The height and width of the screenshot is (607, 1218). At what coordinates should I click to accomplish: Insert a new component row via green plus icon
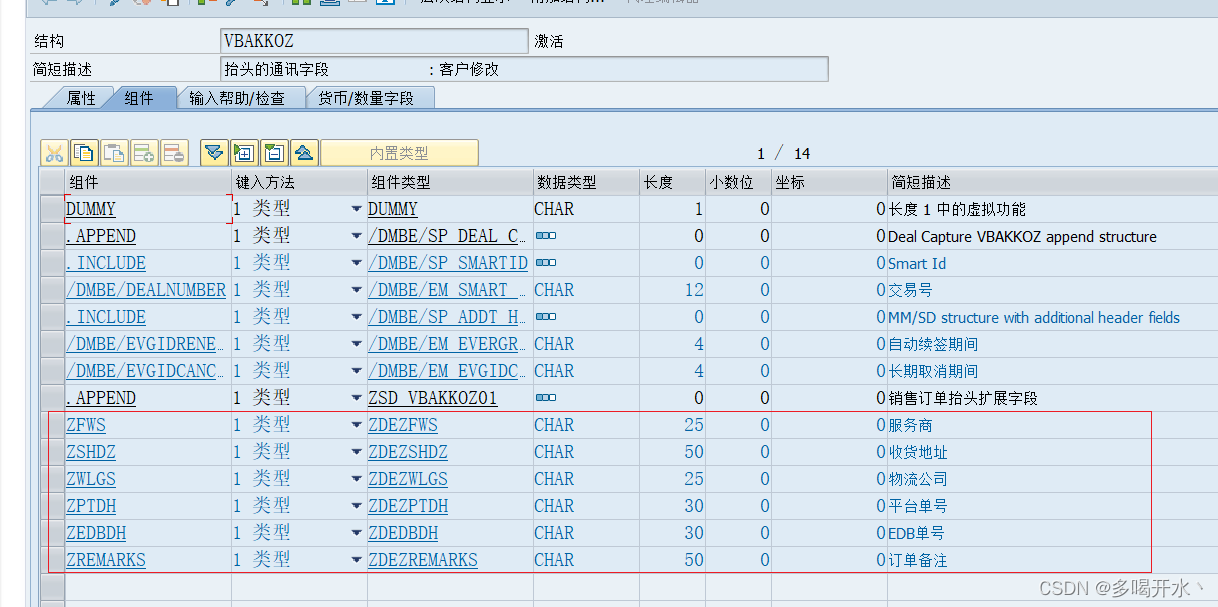click(144, 152)
